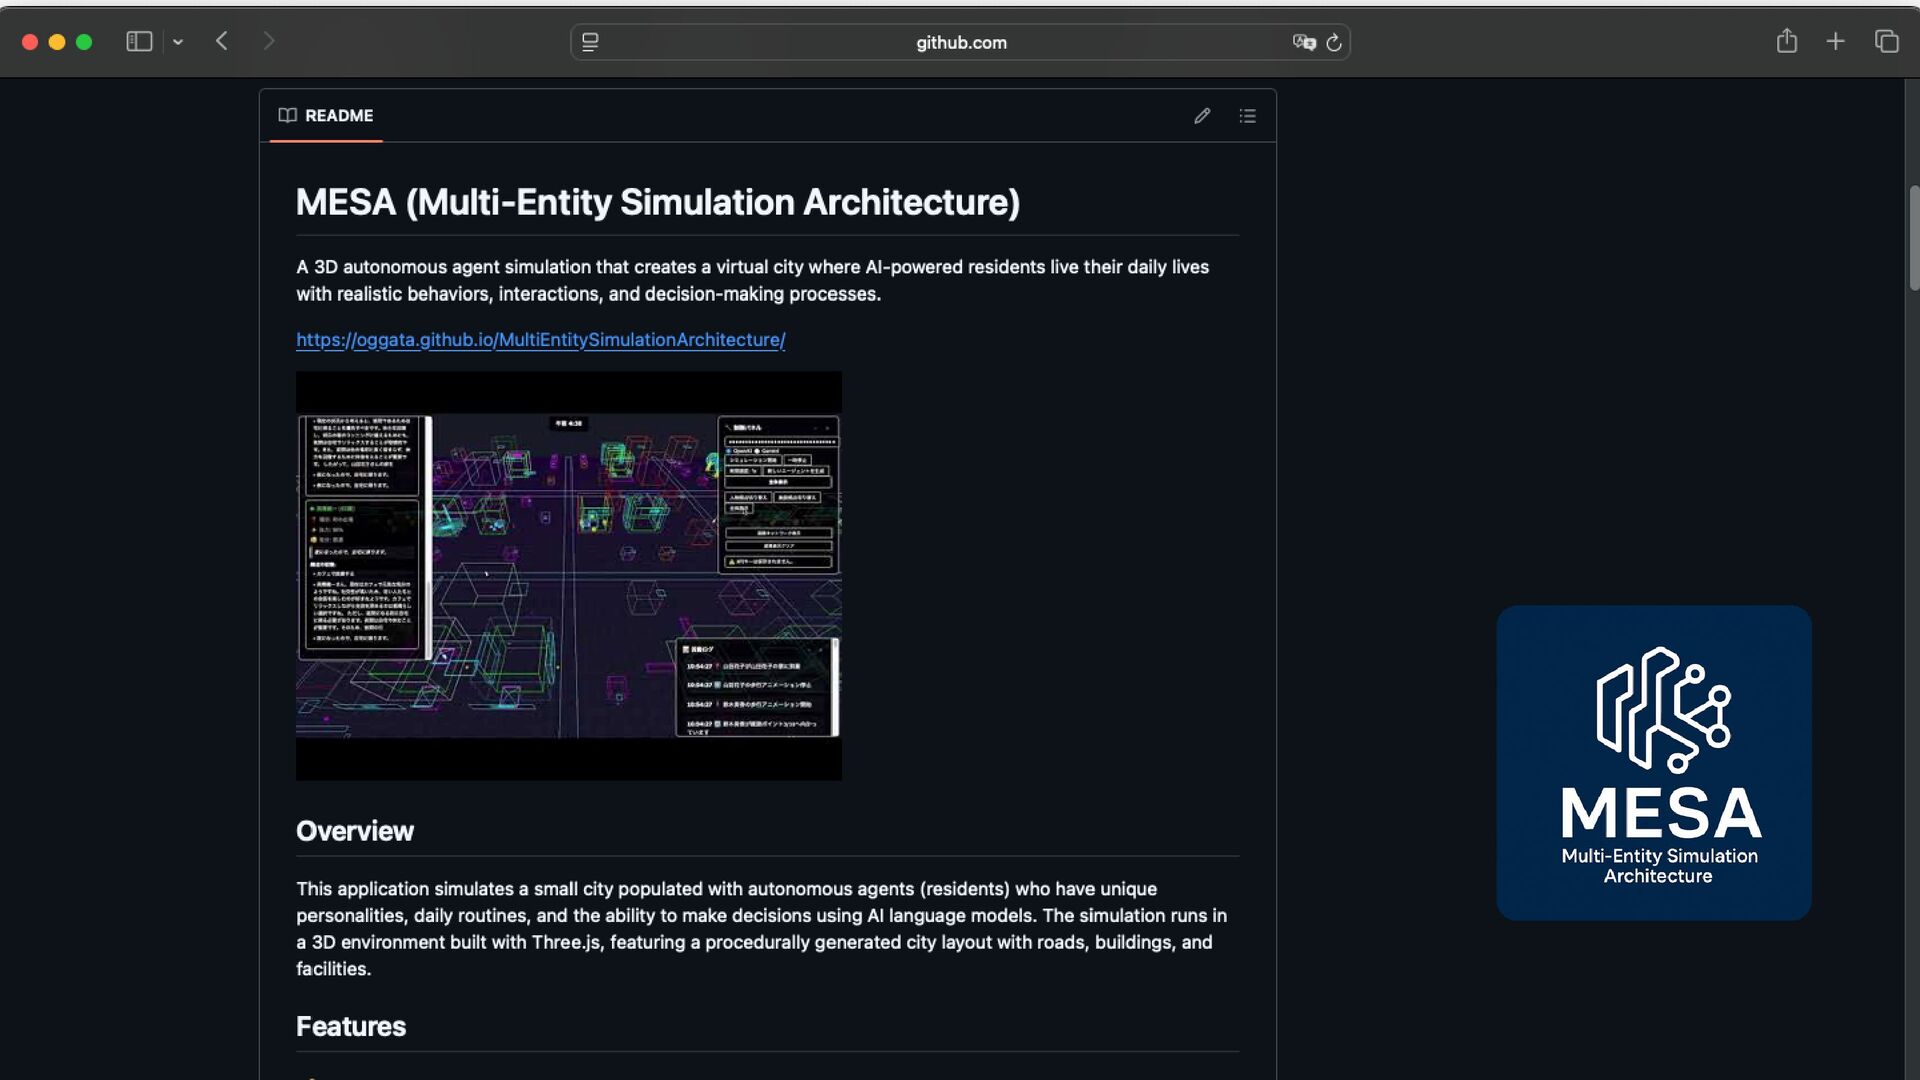Open the README outline list icon

1247,116
